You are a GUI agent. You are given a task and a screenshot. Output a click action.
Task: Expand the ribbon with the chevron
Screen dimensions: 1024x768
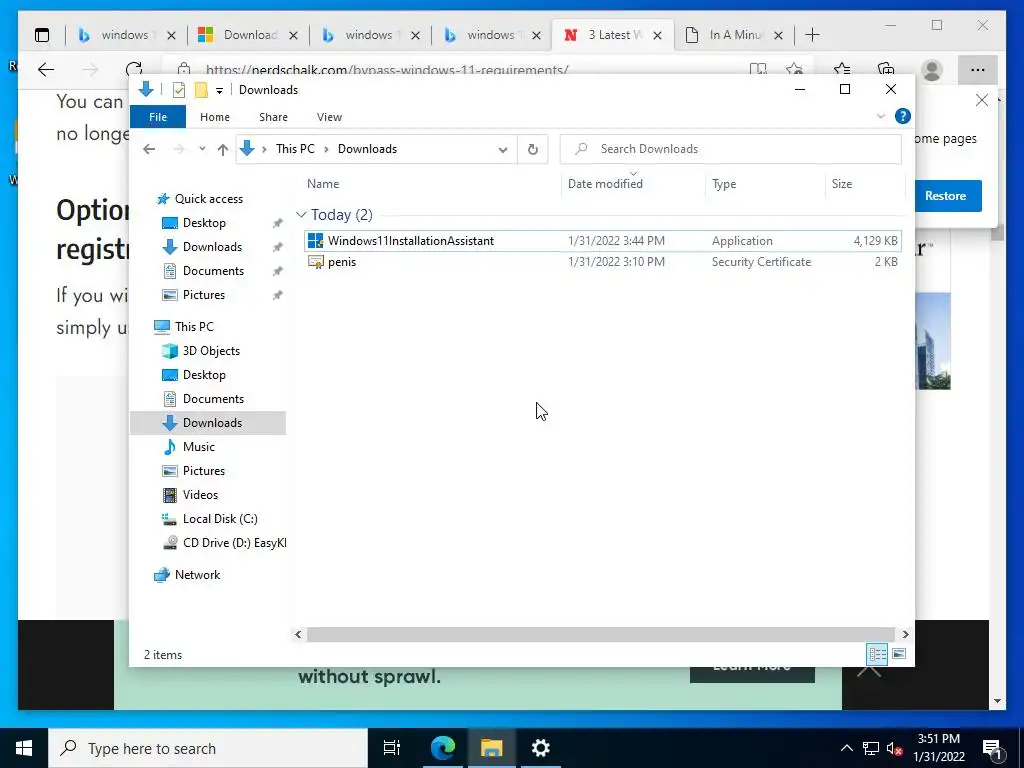880,116
